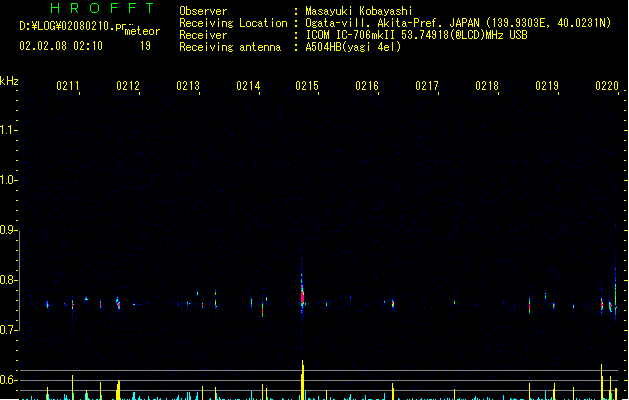Viewport: 629px width, 400px height.
Task: Click the 0211 time marker
Action: point(68,86)
